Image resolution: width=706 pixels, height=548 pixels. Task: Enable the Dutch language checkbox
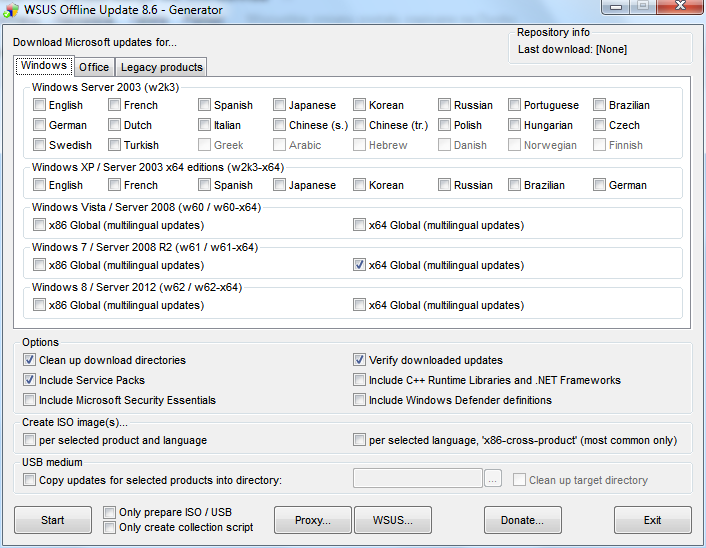(x=114, y=125)
